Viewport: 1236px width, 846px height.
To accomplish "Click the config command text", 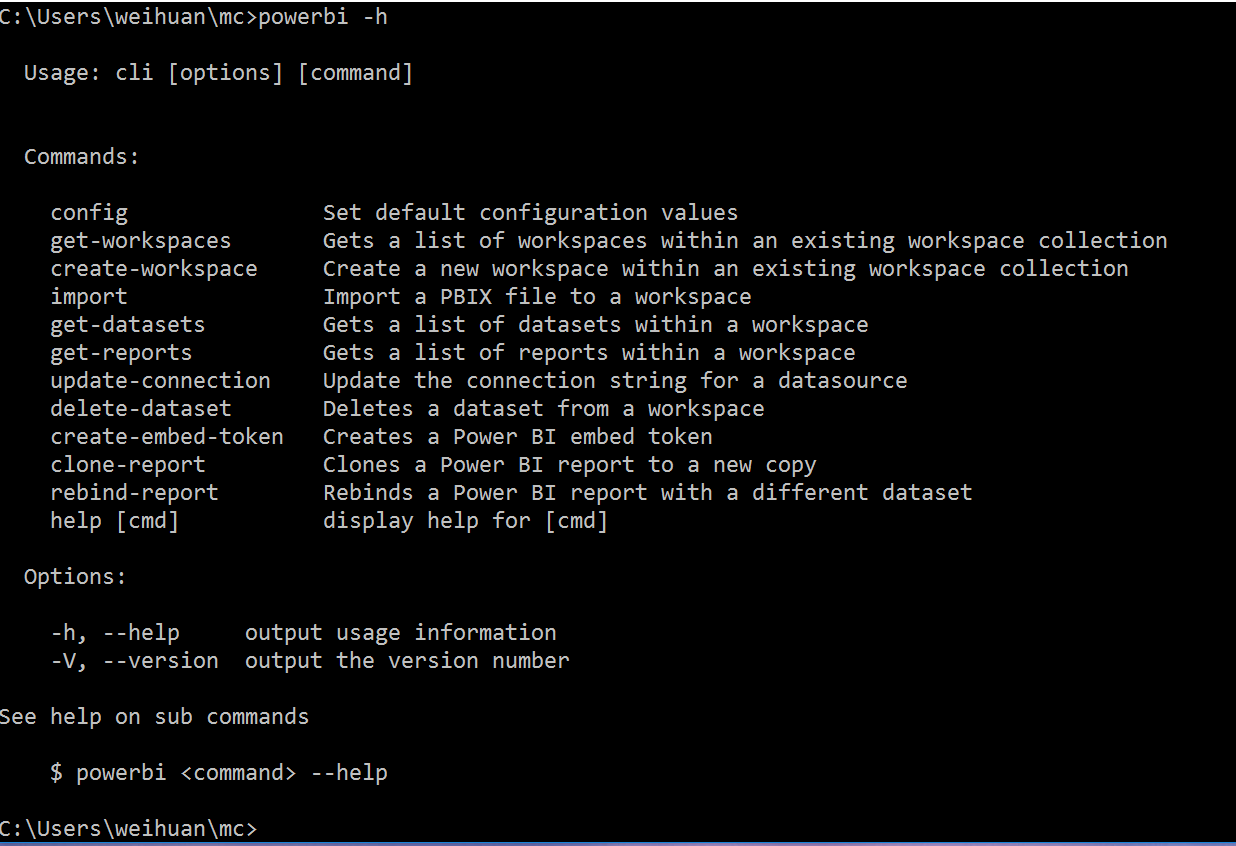I will coord(88,212).
